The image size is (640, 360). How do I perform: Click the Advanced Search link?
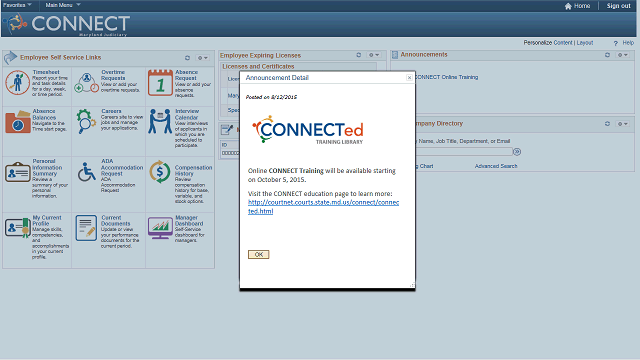(496, 166)
